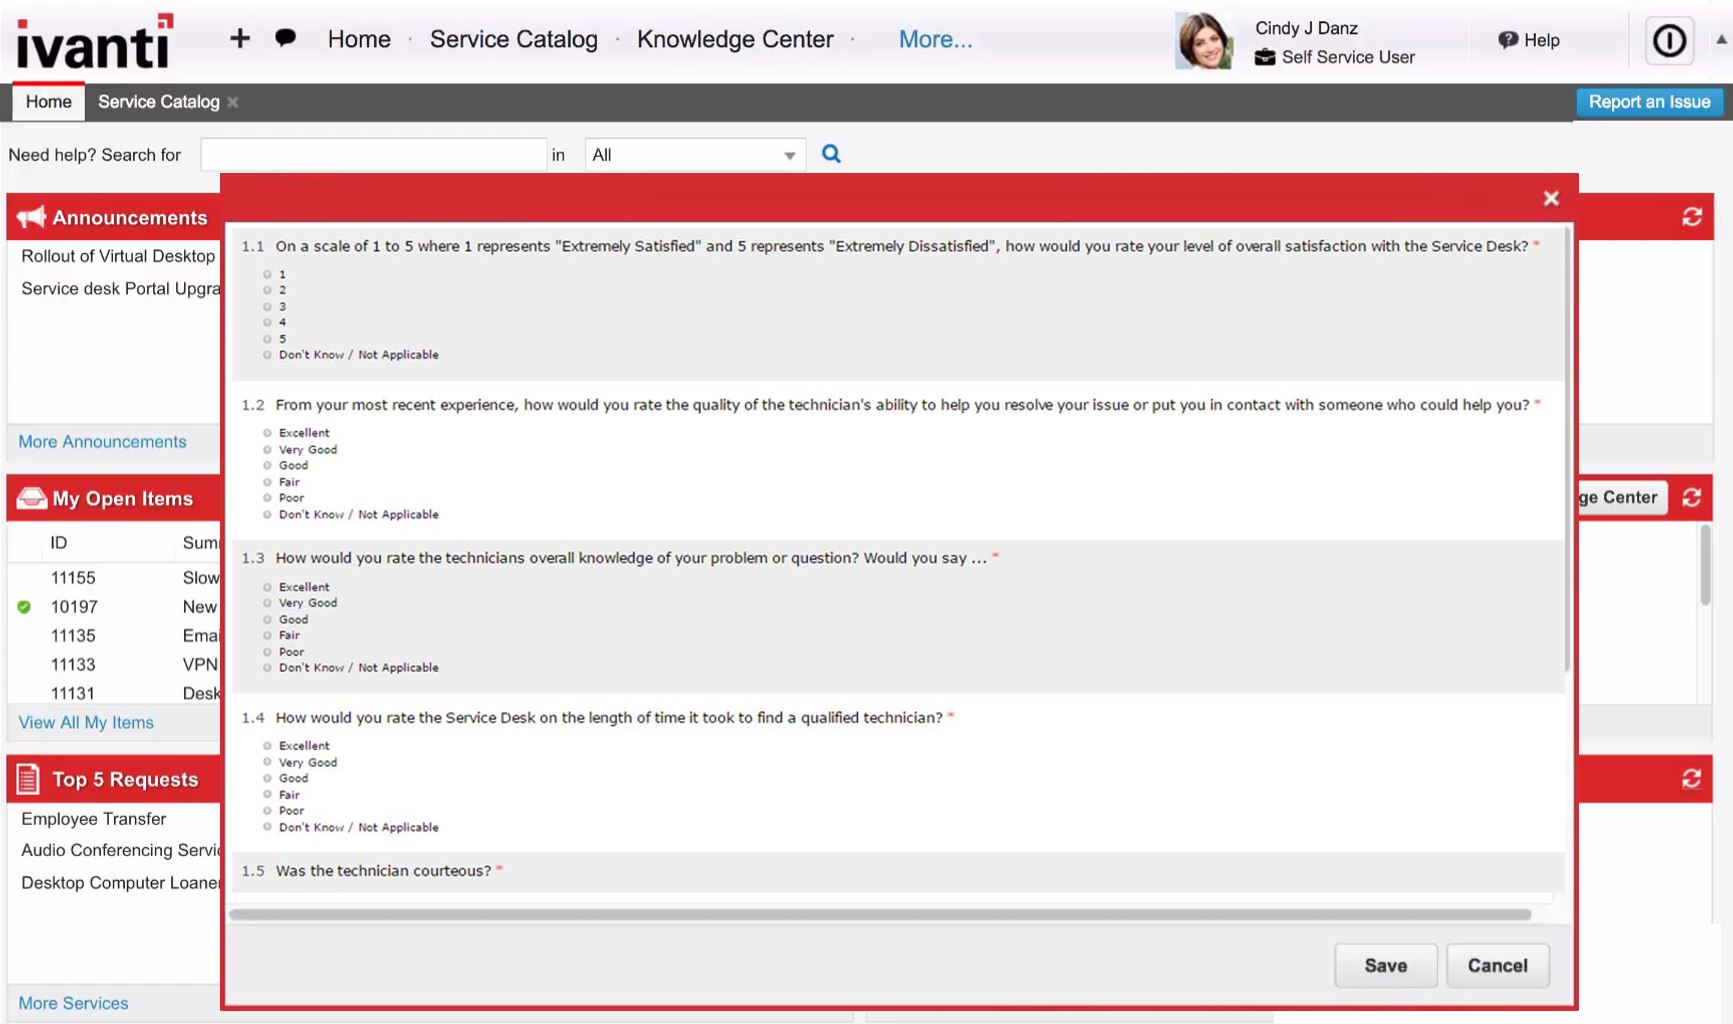
Task: Open item 10197 in My Open Items
Action: click(x=74, y=607)
